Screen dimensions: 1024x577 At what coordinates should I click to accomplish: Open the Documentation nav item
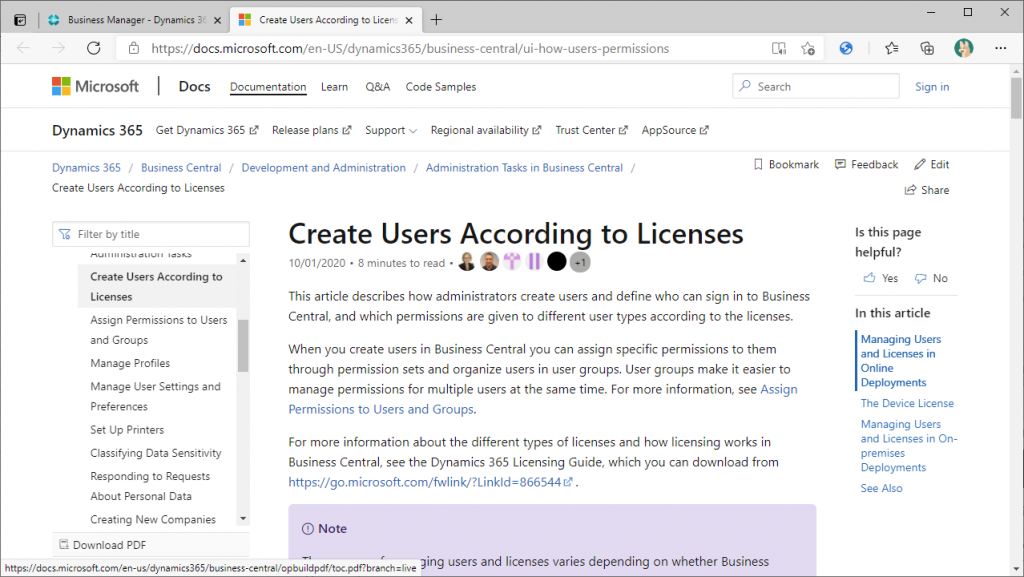(268, 87)
